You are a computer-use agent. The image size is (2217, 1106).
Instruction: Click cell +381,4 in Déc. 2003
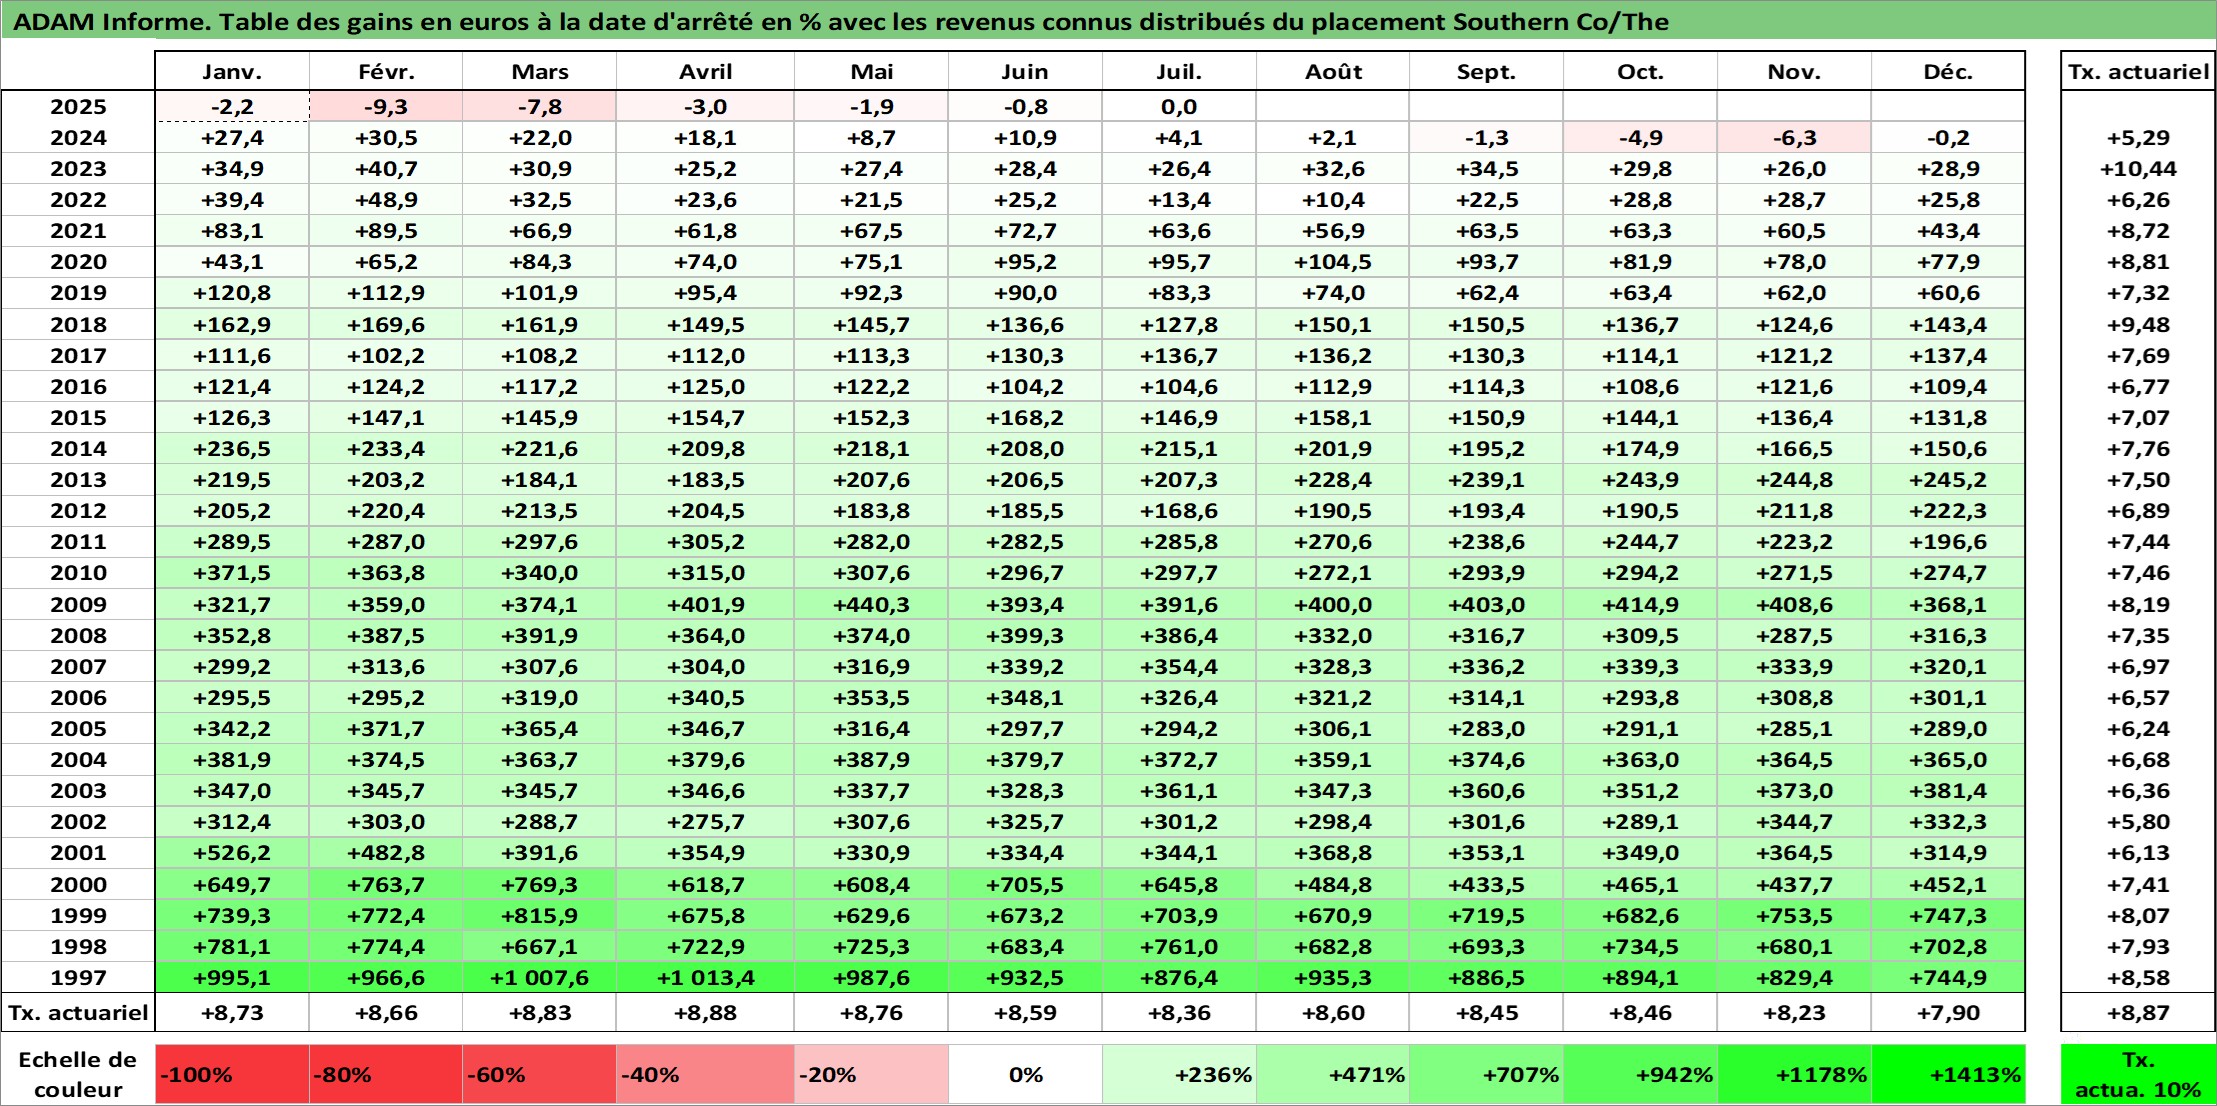(x=1948, y=791)
